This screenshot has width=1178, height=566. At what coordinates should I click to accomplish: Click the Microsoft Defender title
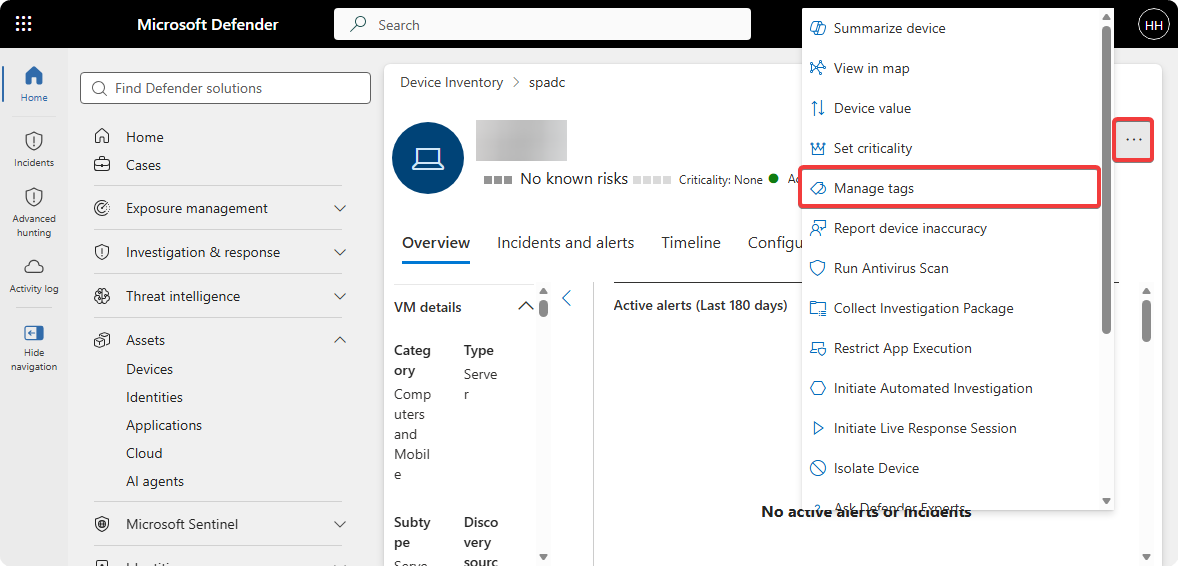(x=208, y=25)
